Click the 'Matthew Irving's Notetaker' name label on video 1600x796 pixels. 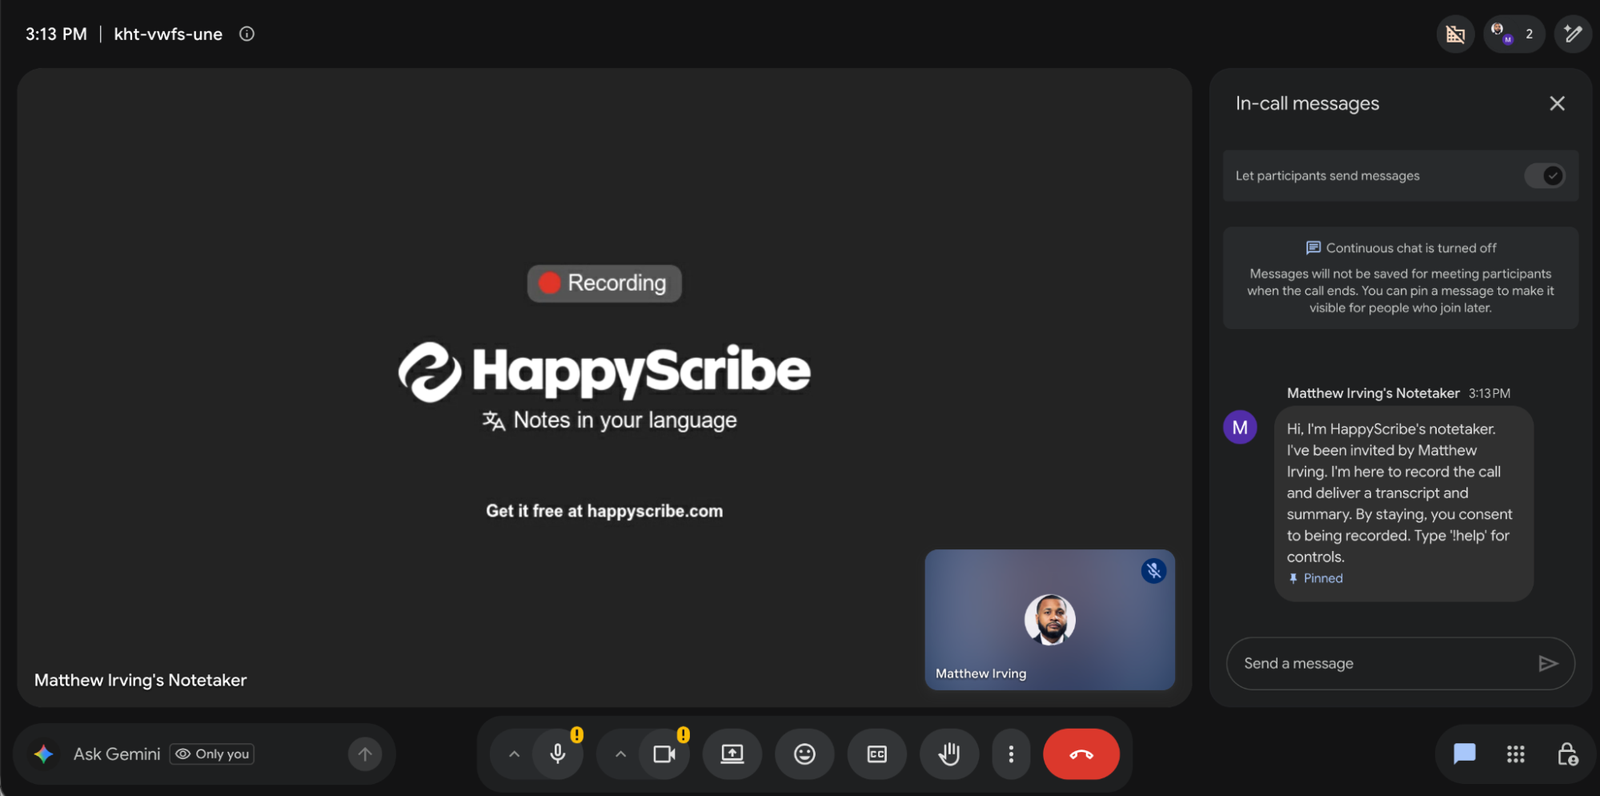140,680
